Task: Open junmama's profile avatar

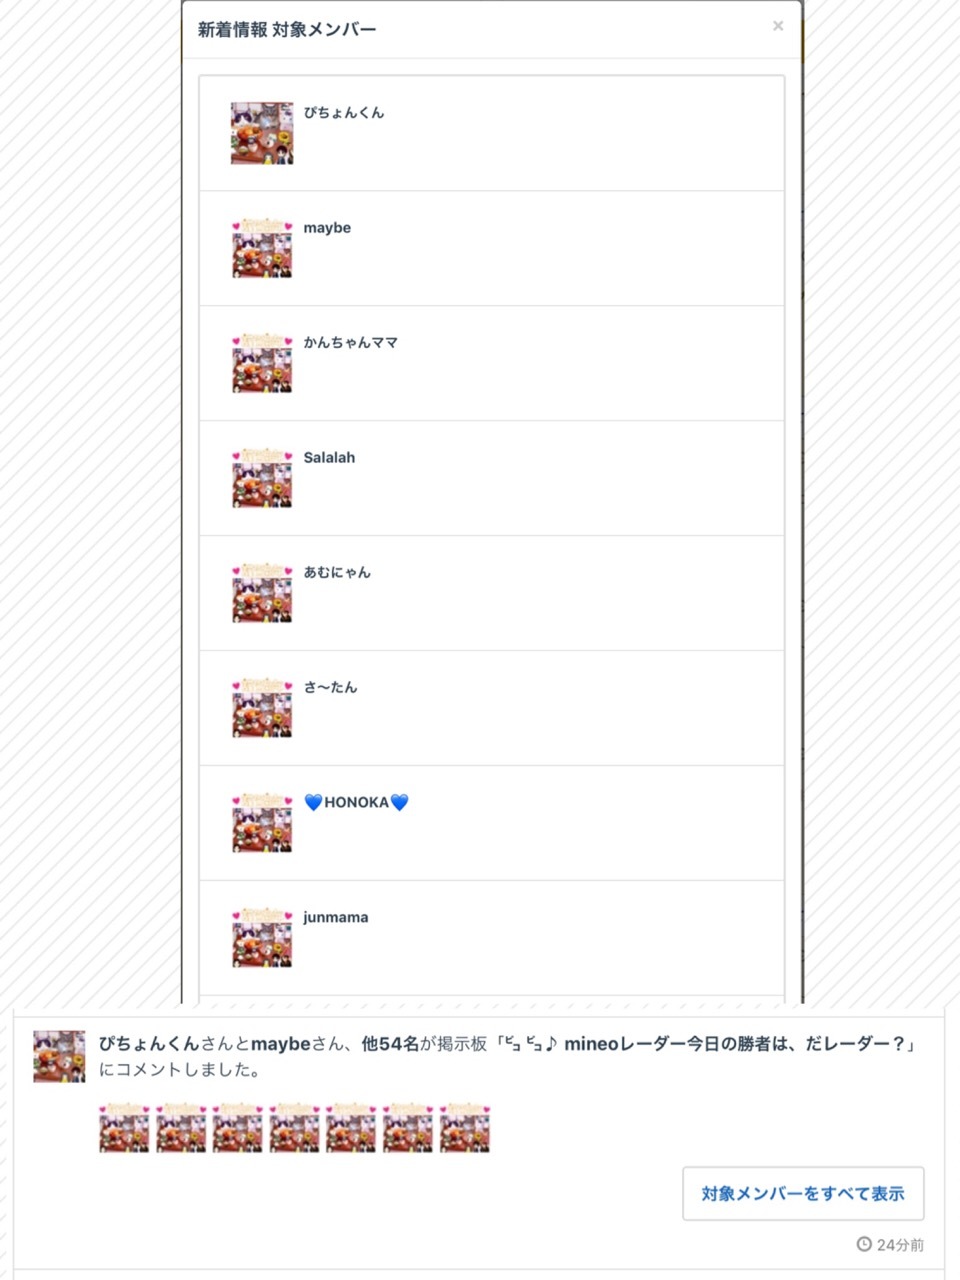Action: pyautogui.click(x=262, y=938)
